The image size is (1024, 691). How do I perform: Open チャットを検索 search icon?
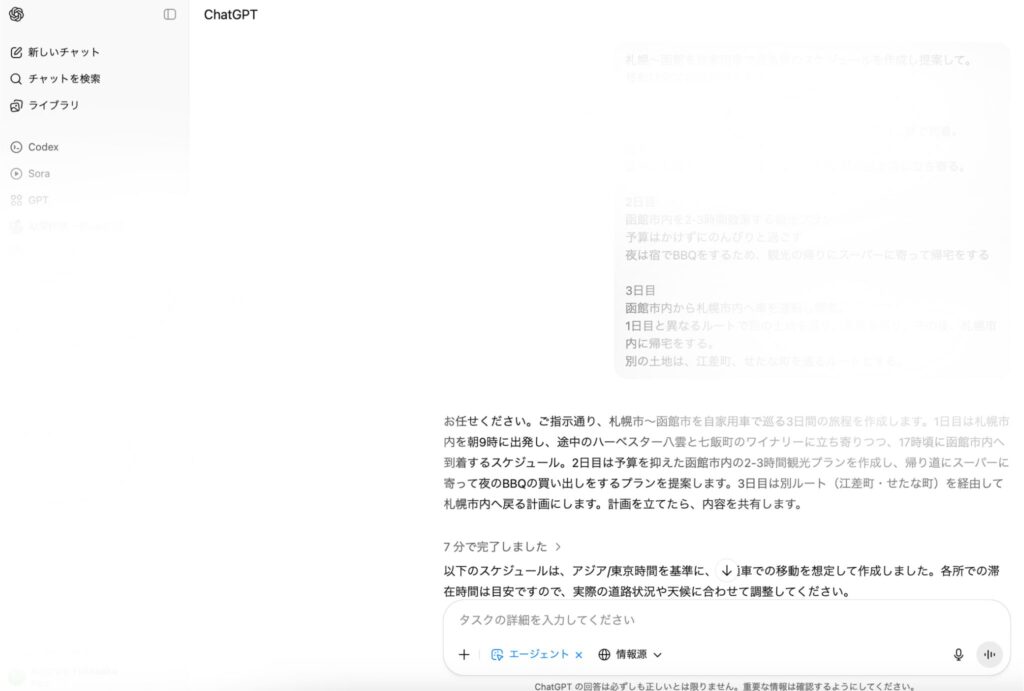tap(16, 79)
